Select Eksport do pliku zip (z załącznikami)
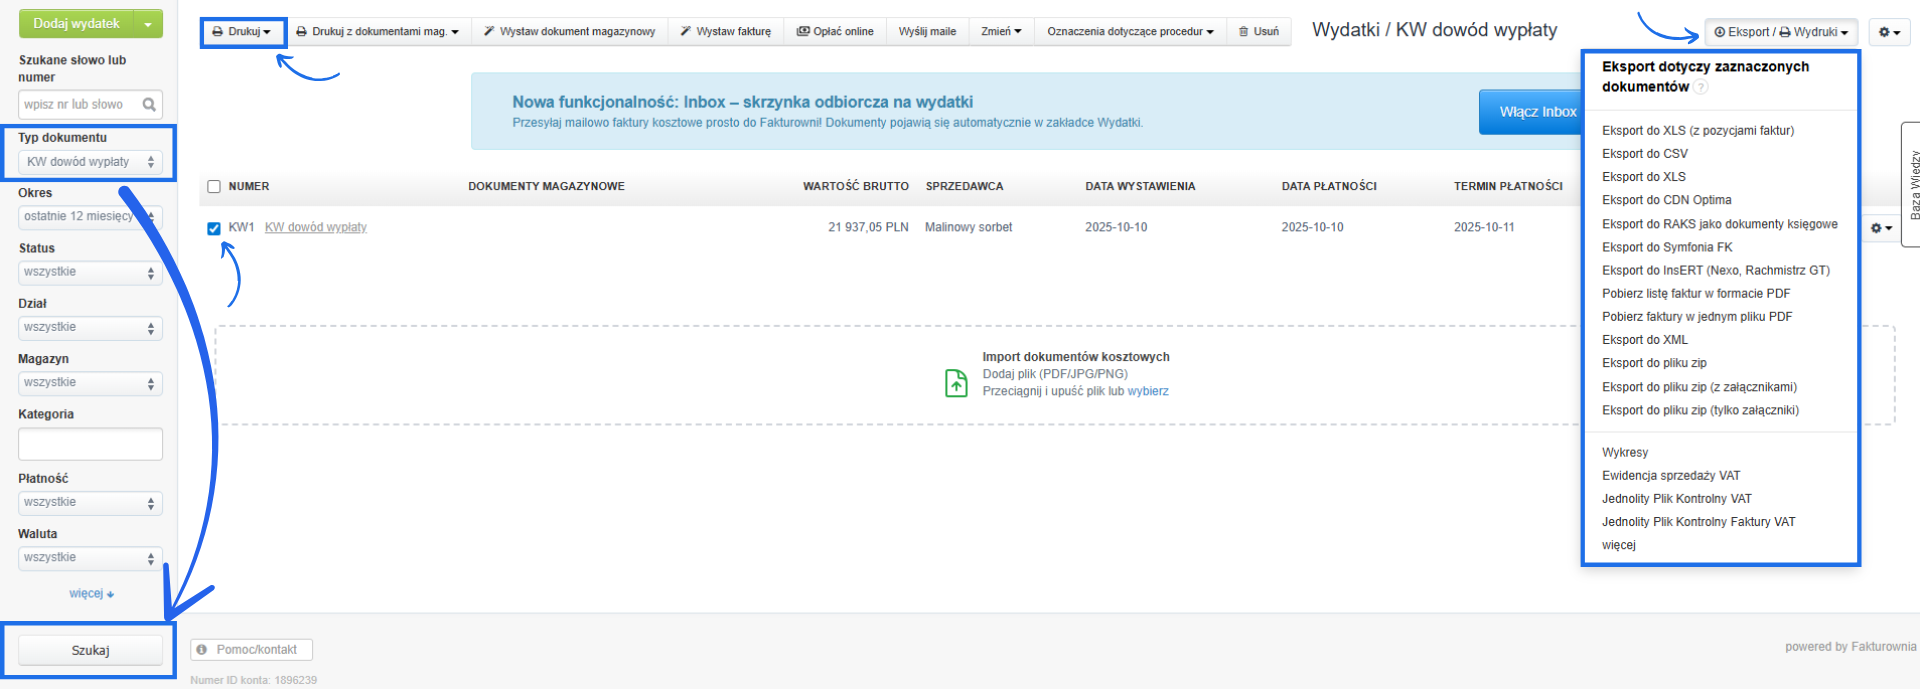 tap(1699, 387)
